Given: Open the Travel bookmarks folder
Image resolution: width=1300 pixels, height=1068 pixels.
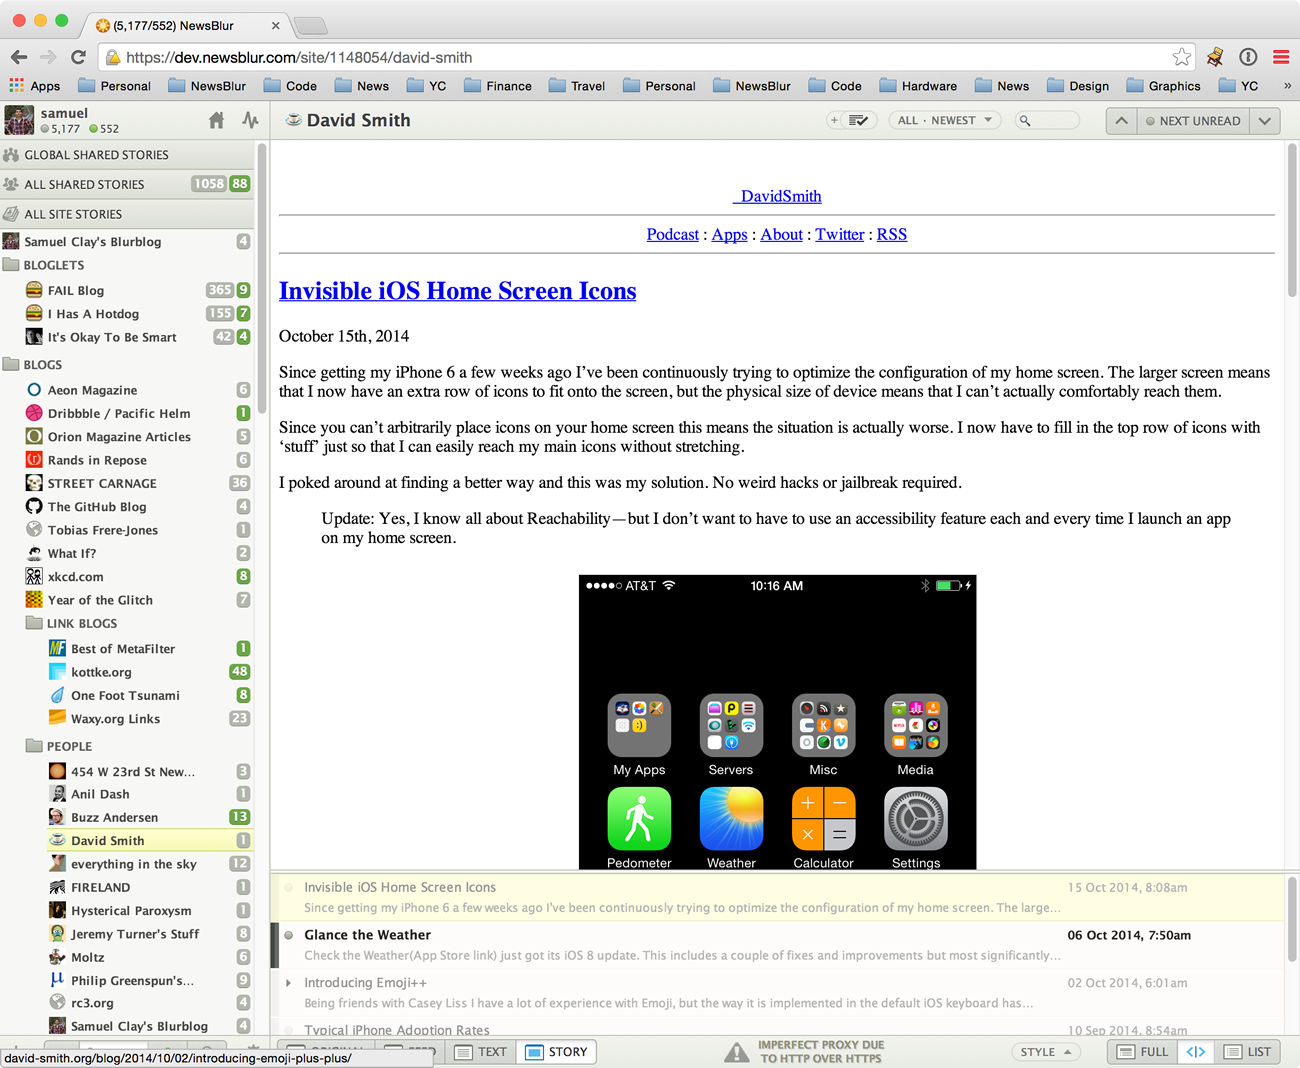Looking at the screenshot, I should 577,86.
